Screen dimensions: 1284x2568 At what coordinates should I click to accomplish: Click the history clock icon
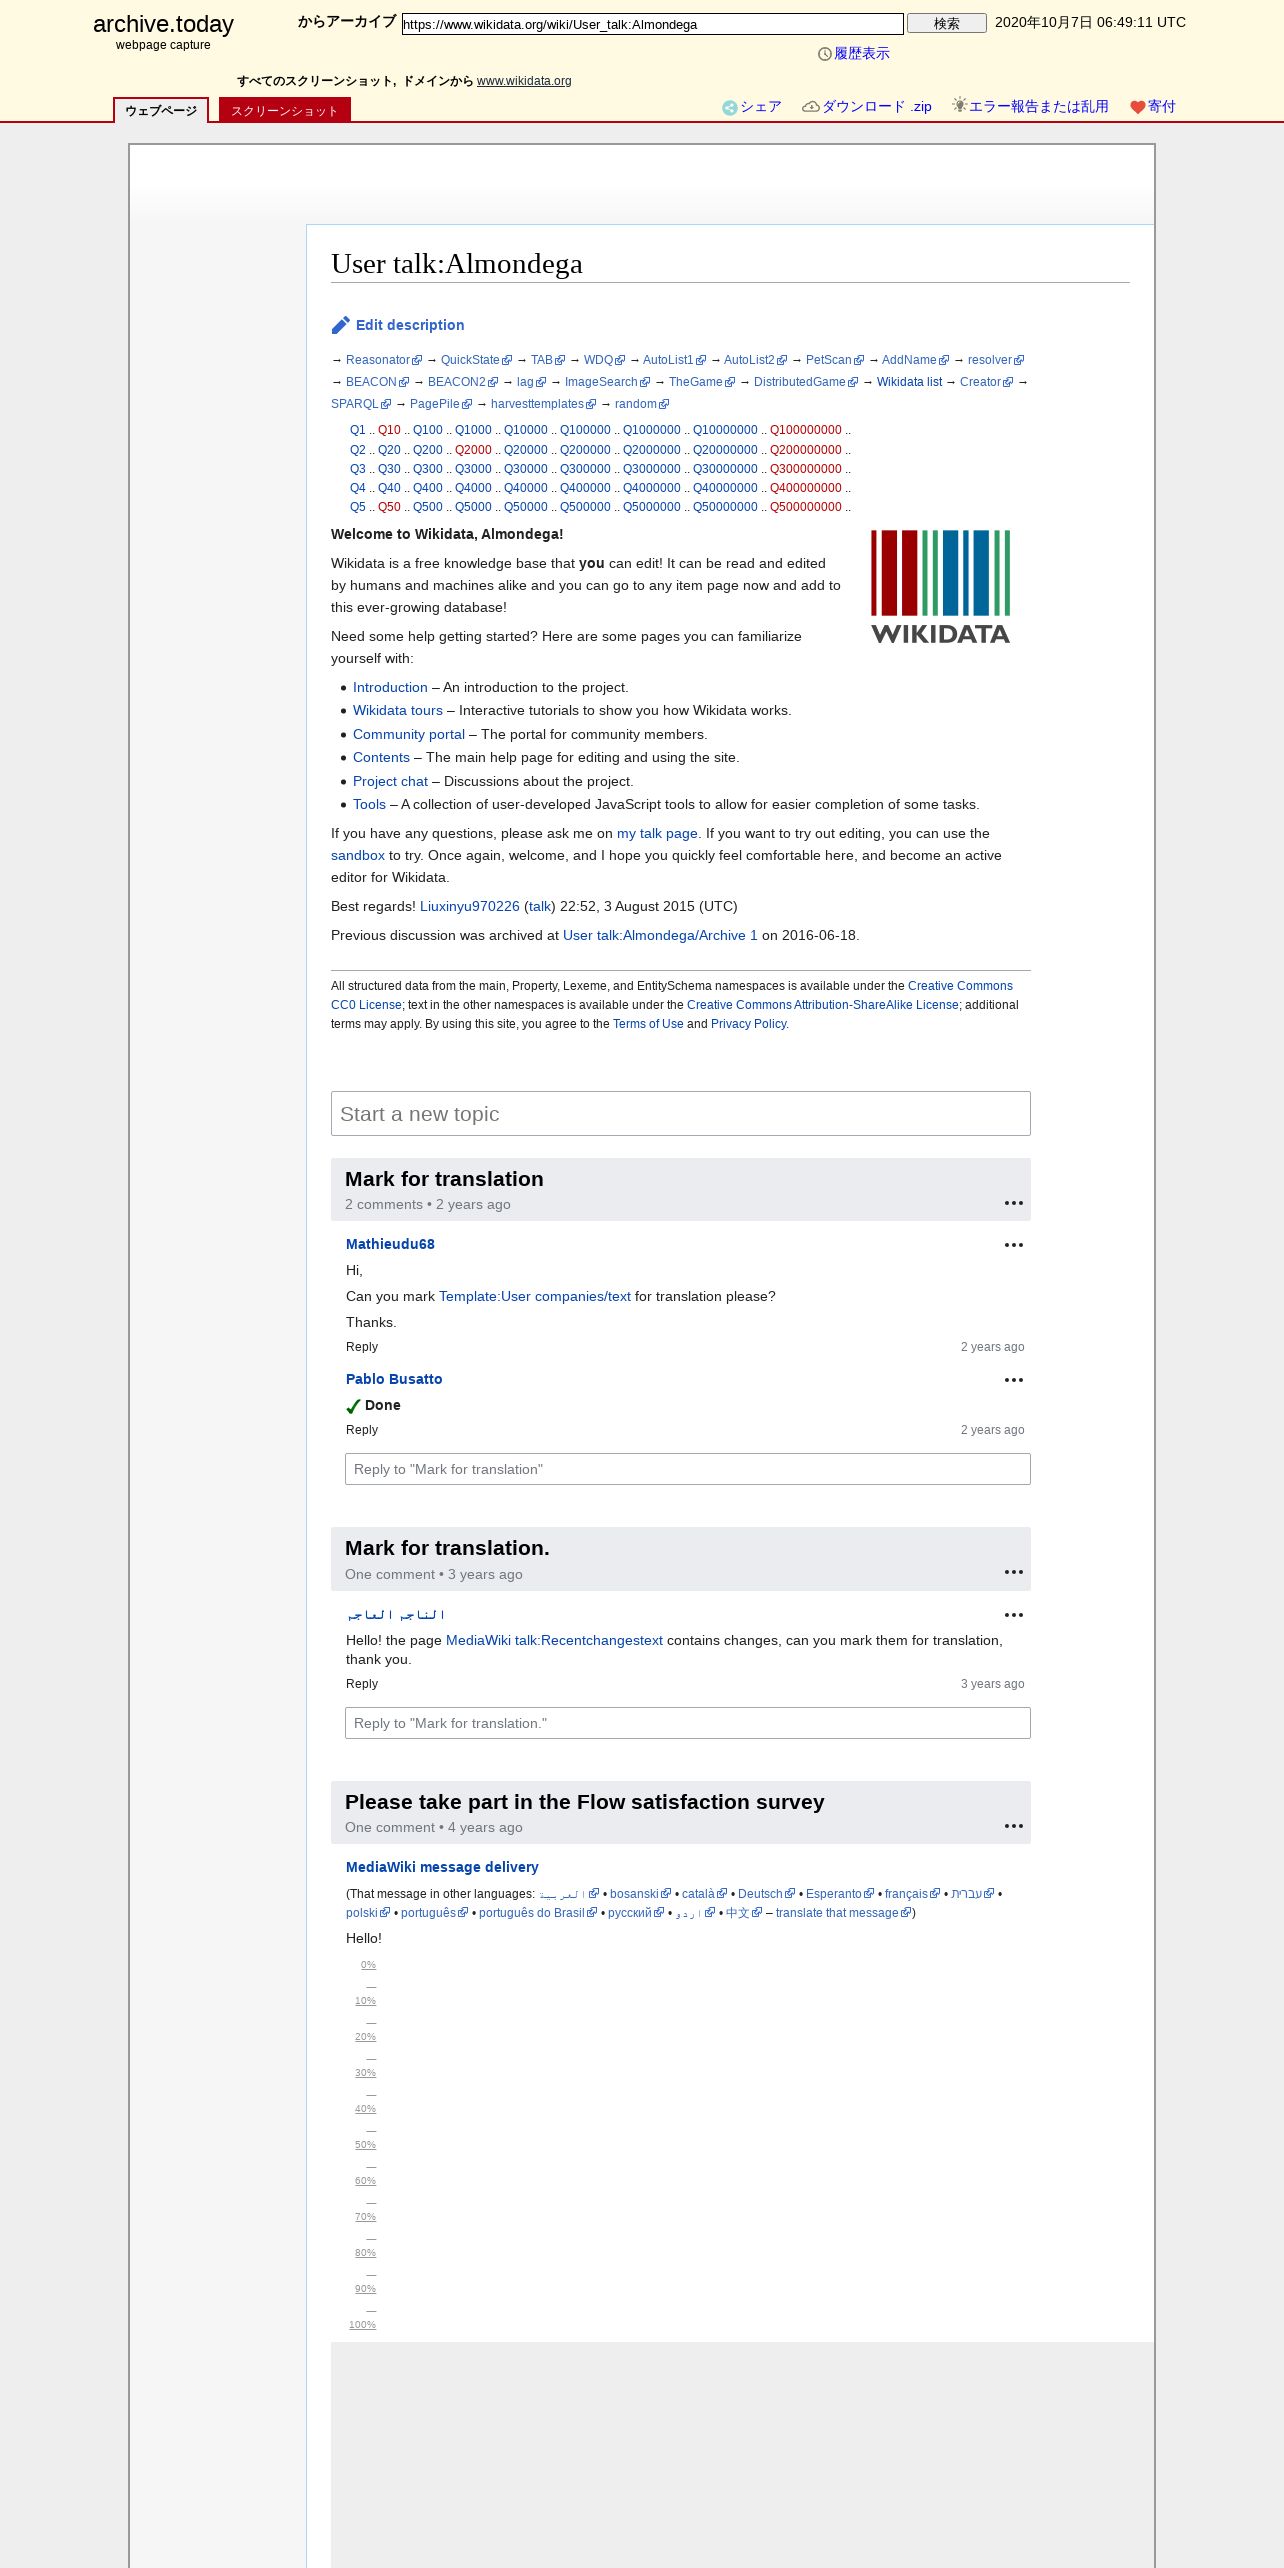[x=825, y=54]
